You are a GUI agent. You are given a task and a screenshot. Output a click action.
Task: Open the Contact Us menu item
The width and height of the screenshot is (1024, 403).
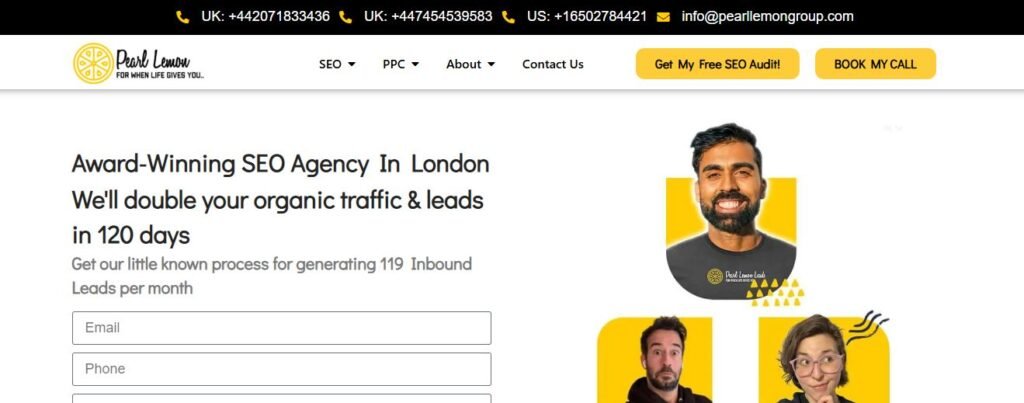552,64
